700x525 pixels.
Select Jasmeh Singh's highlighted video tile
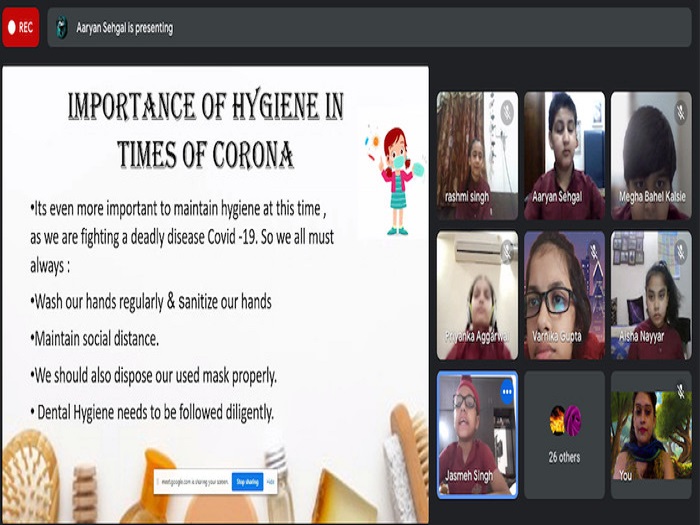pyautogui.click(x=477, y=434)
